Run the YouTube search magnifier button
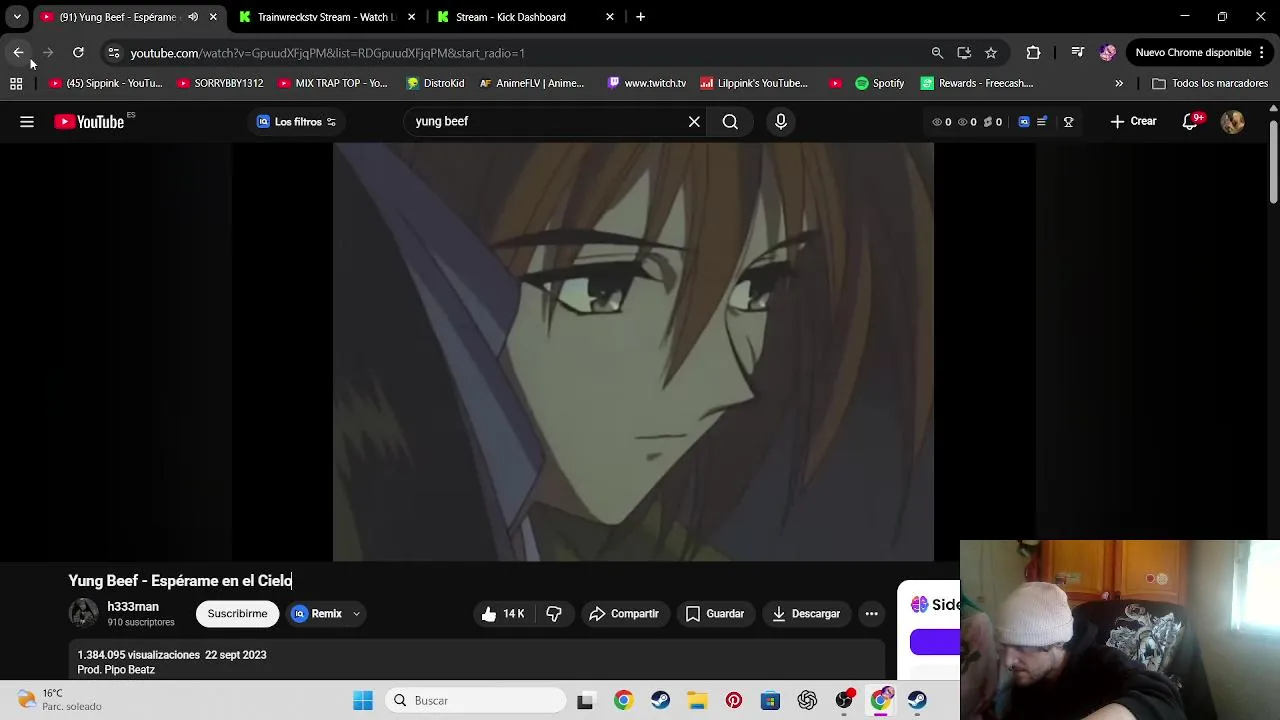The height and width of the screenshot is (720, 1280). point(730,122)
